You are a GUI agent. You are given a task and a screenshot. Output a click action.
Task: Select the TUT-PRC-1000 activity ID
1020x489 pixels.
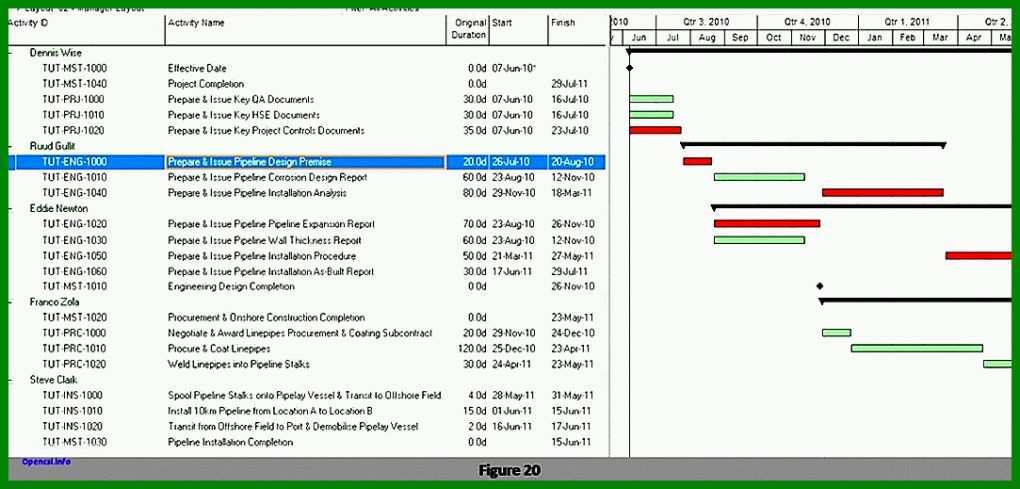(x=74, y=334)
